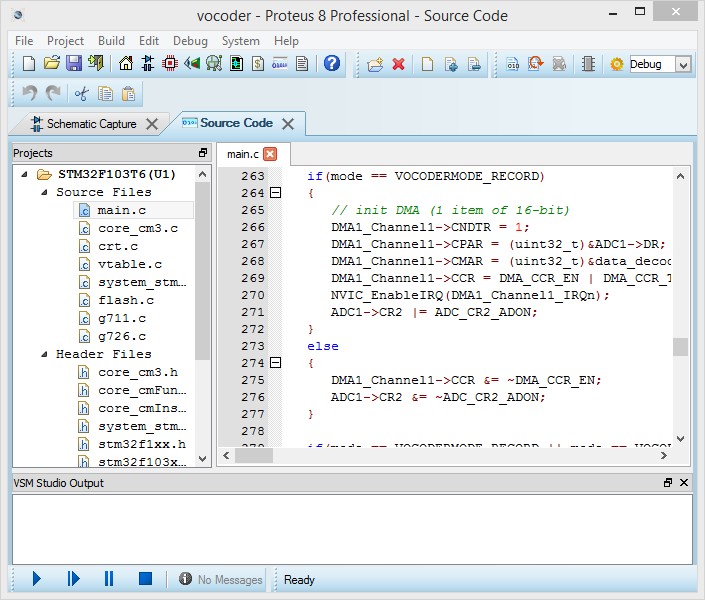Image resolution: width=705 pixels, height=600 pixels.
Task: Undo with the curved arrow icon
Action: (x=30, y=94)
